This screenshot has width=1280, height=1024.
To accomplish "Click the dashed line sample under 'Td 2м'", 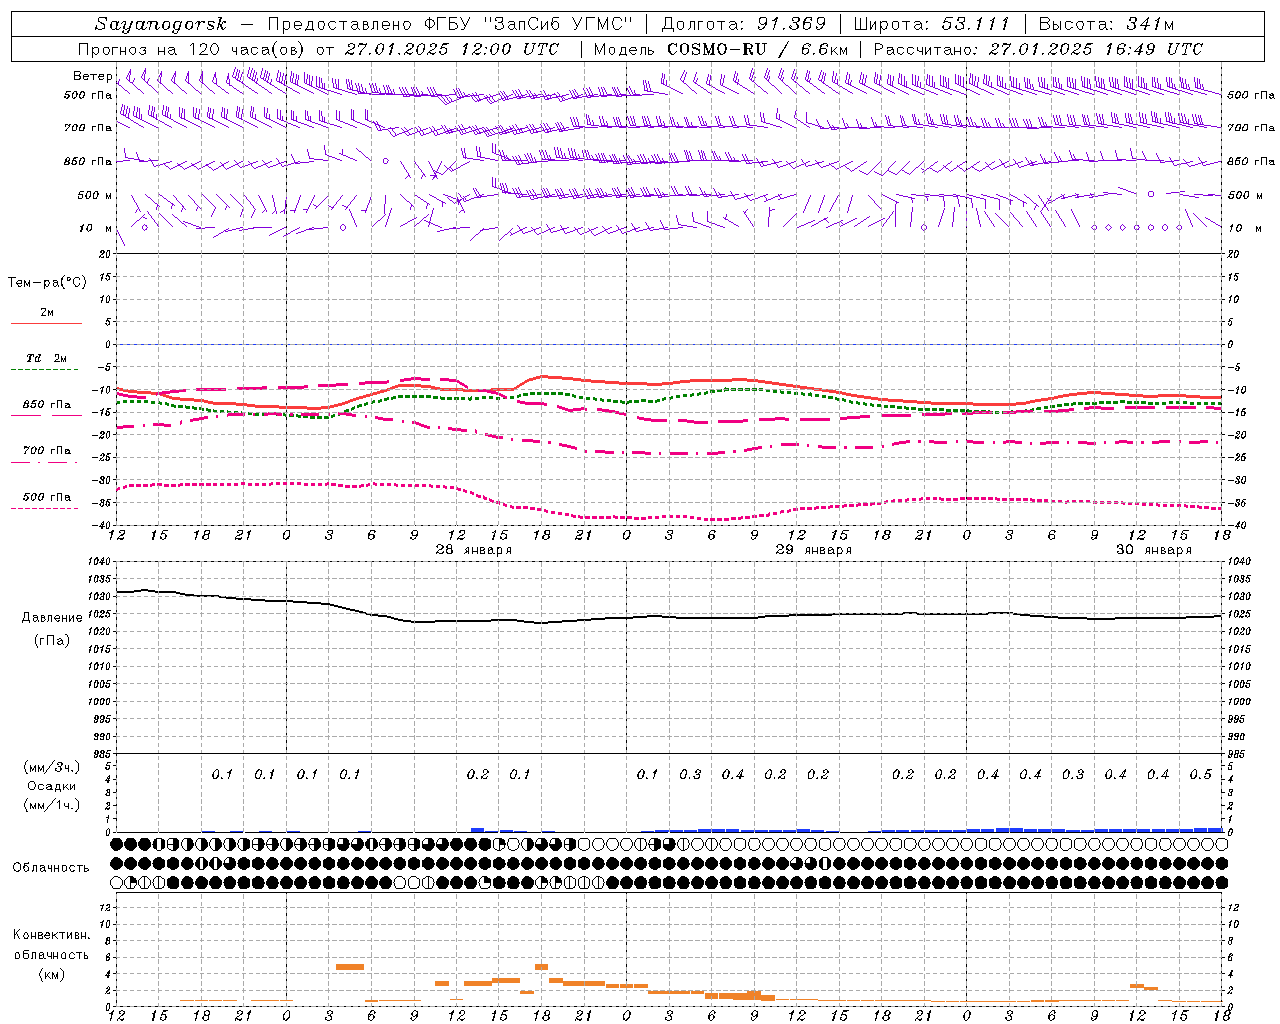I will tap(44, 370).
